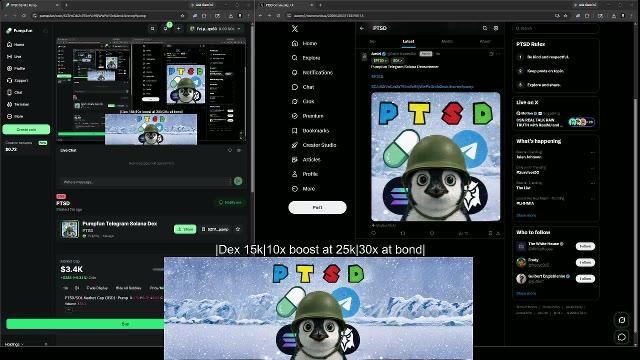Click the PTSD coin avatar thumbnail
Viewport: 640px width, 360px height.
pos(70,229)
